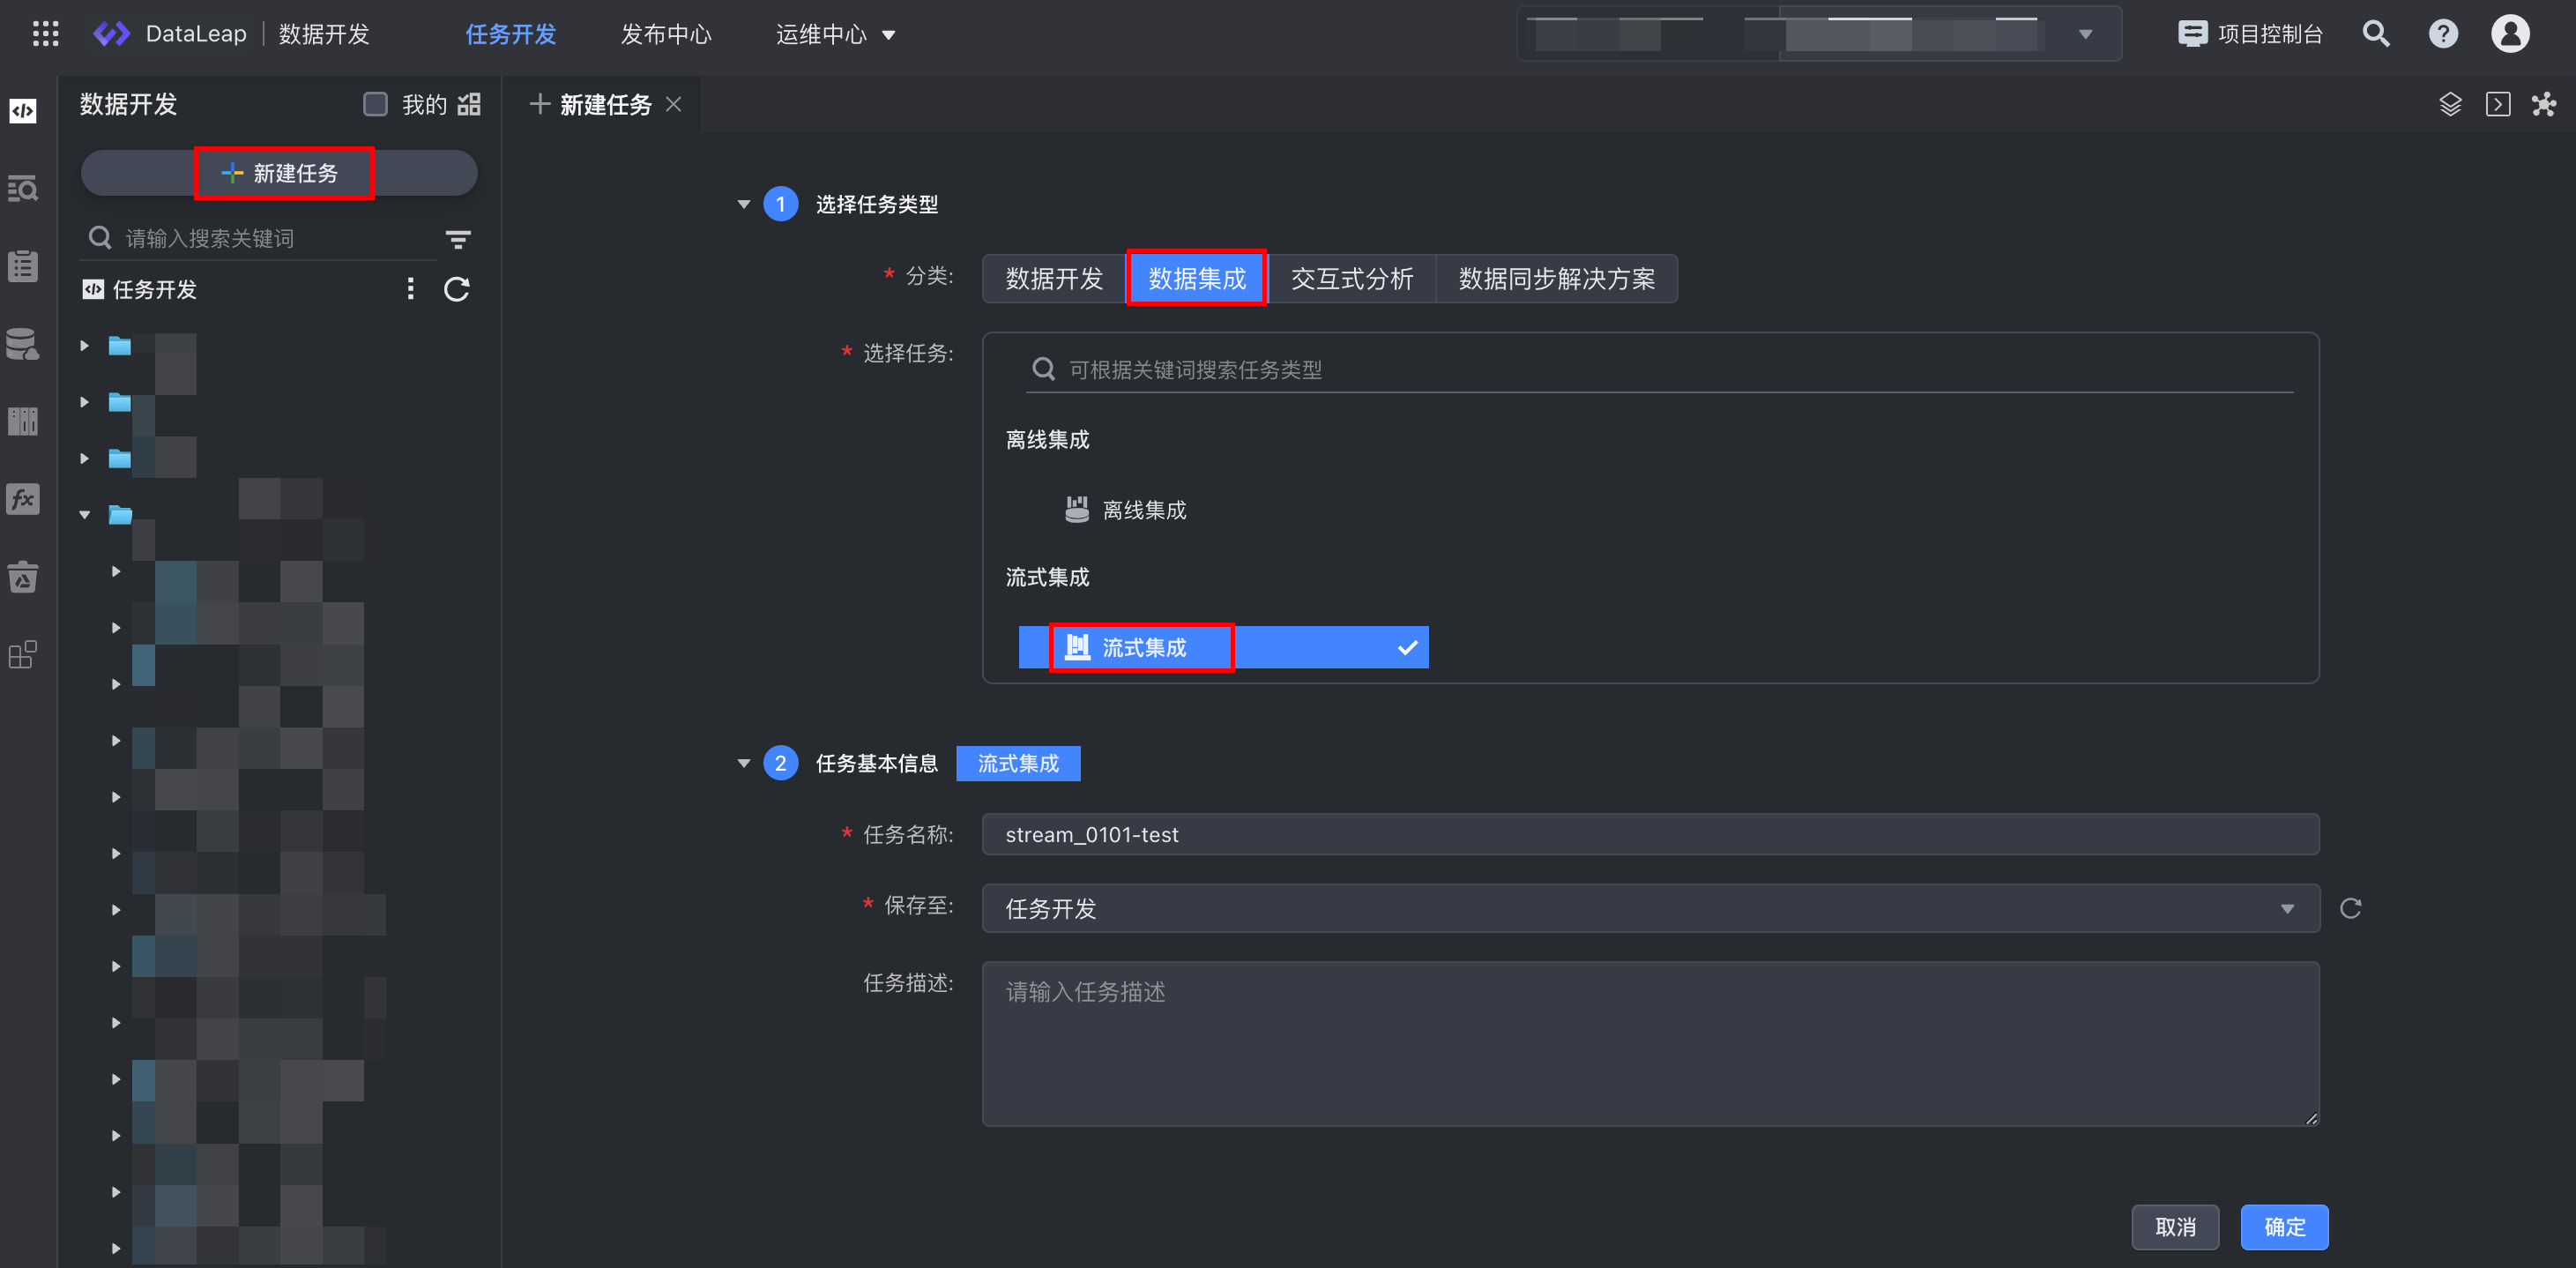Click 任务开发 tree root item
This screenshot has width=2576, height=1268.
point(140,289)
